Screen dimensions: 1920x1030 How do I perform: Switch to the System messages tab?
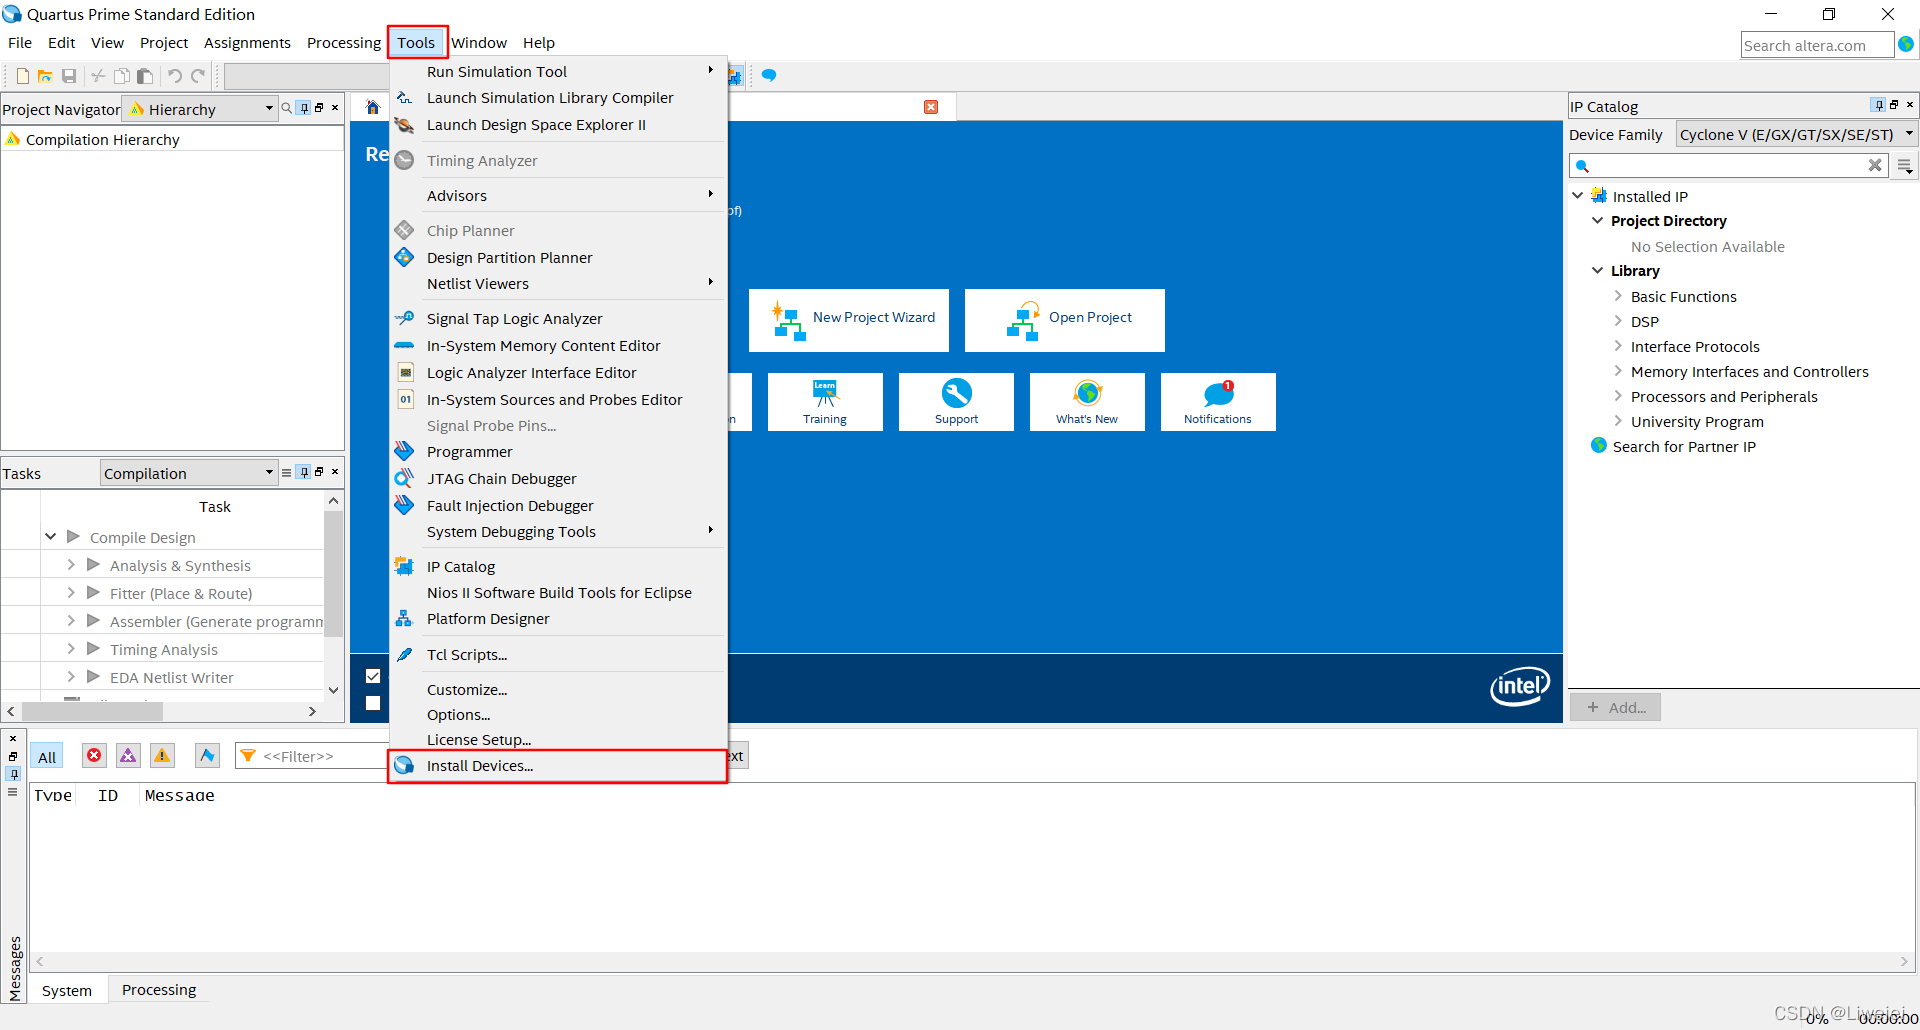(x=67, y=991)
